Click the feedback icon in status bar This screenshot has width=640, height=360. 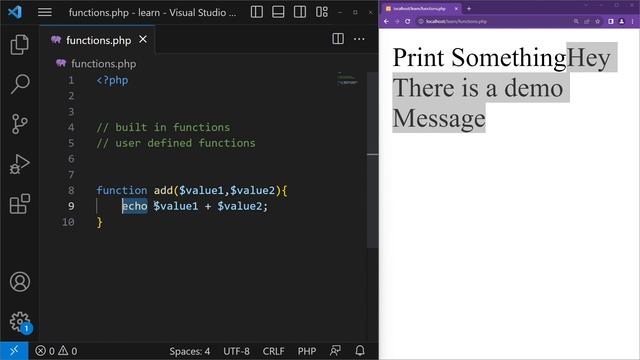tap(336, 351)
